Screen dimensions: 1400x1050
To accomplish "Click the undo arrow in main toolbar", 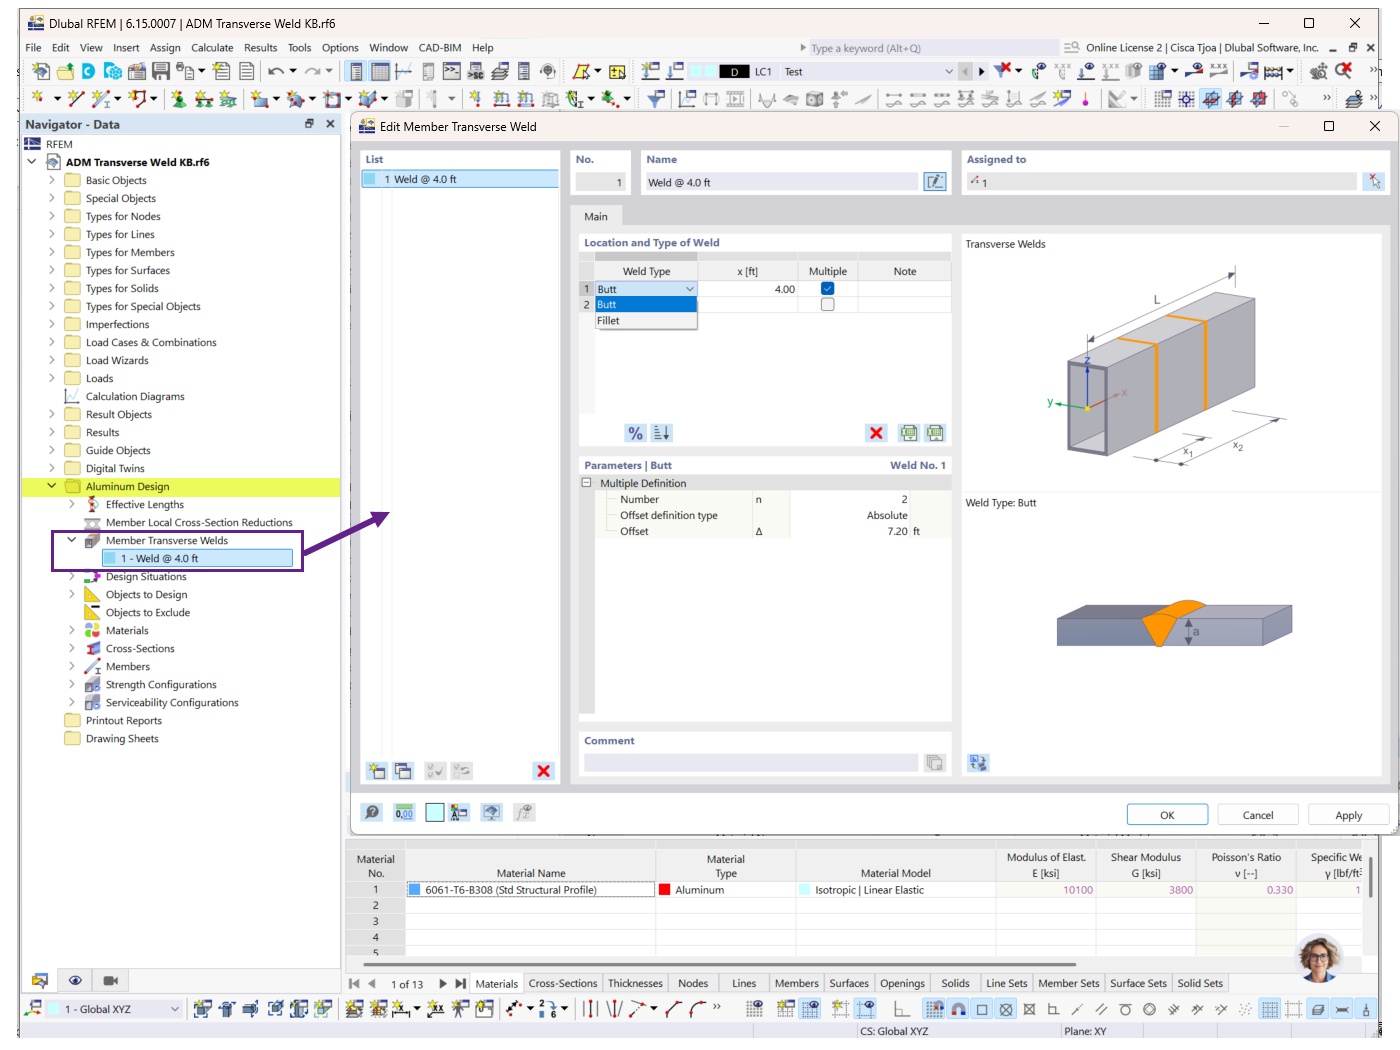I will pos(276,72).
